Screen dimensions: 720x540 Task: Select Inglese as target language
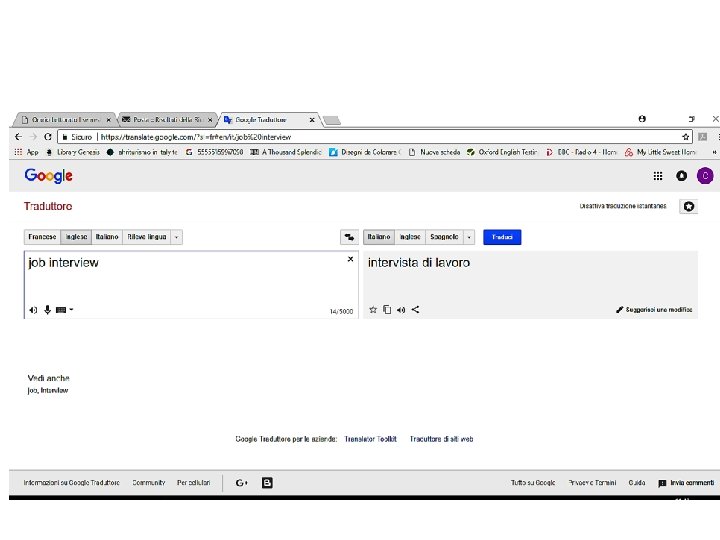click(410, 237)
